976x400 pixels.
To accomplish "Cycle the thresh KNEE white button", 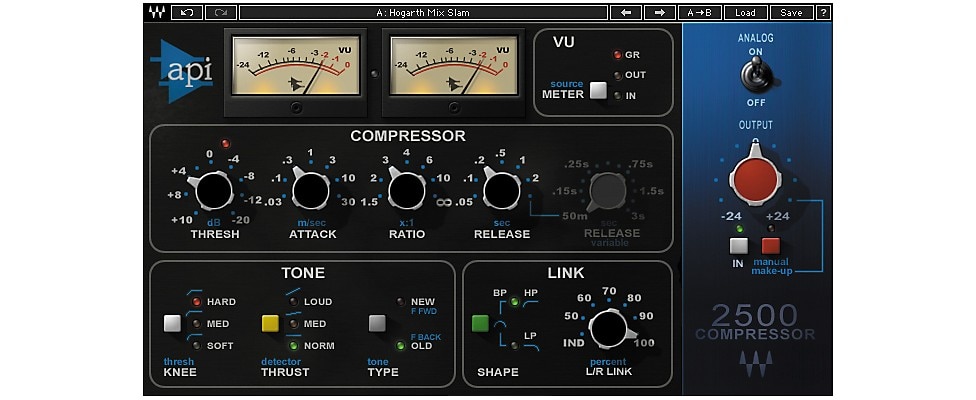I will [x=172, y=323].
